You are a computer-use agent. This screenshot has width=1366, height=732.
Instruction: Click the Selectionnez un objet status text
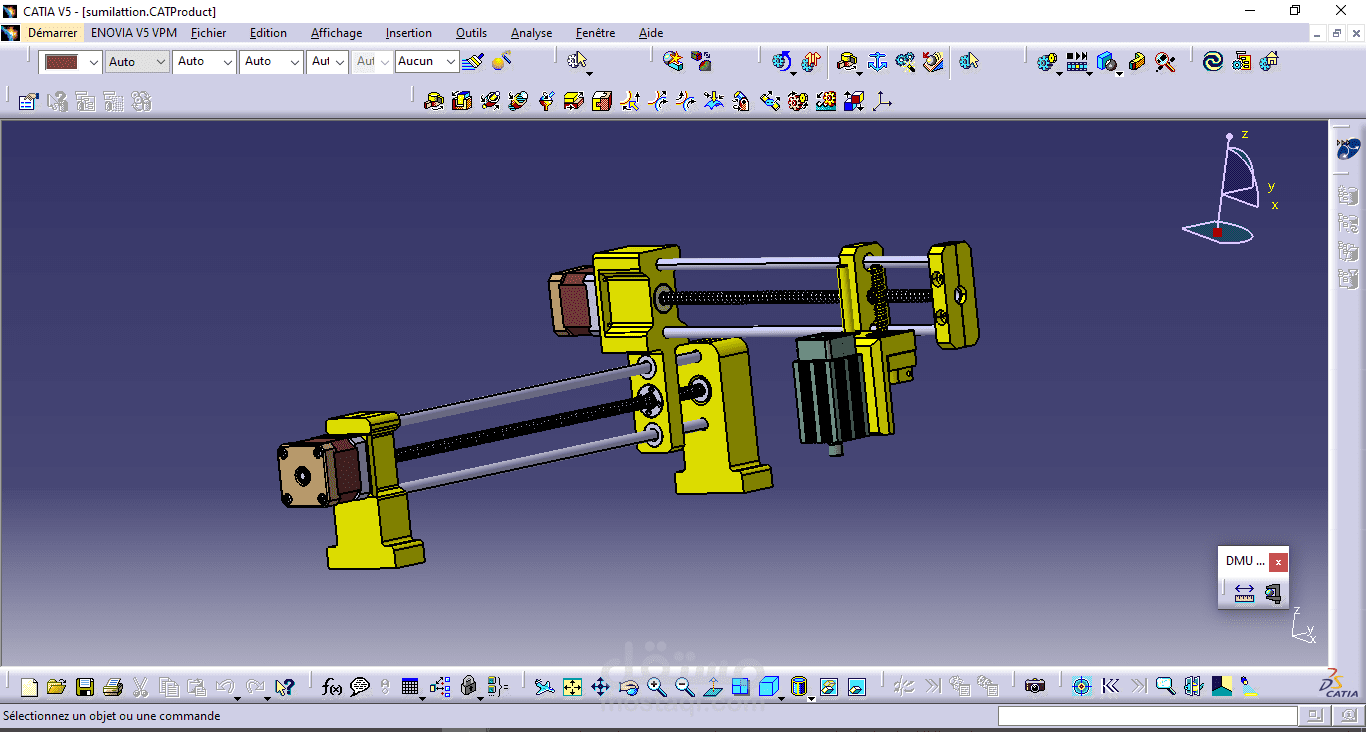[x=111, y=716]
